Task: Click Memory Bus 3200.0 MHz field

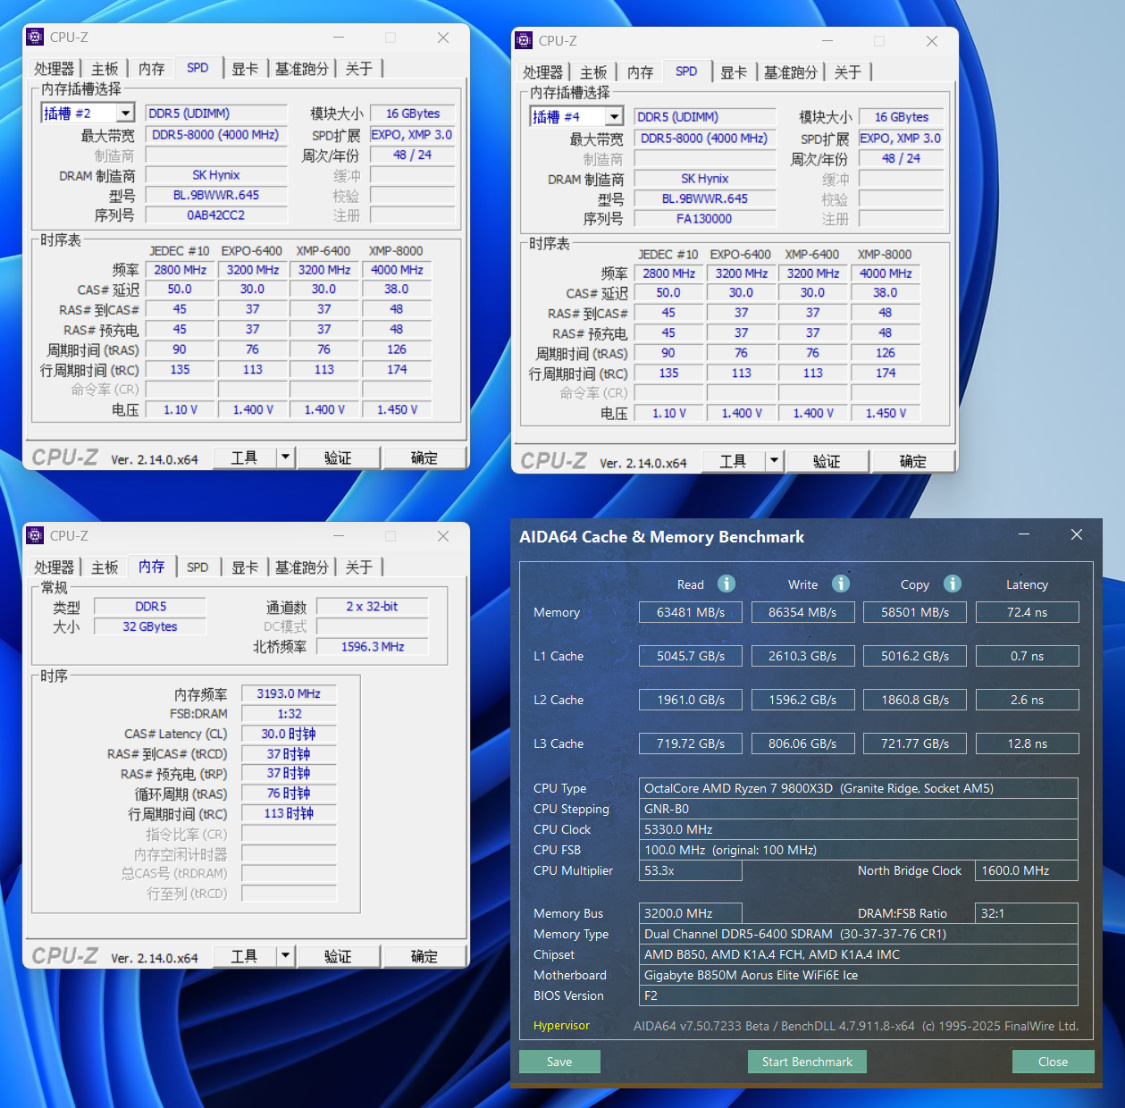Action: pyautogui.click(x=690, y=913)
